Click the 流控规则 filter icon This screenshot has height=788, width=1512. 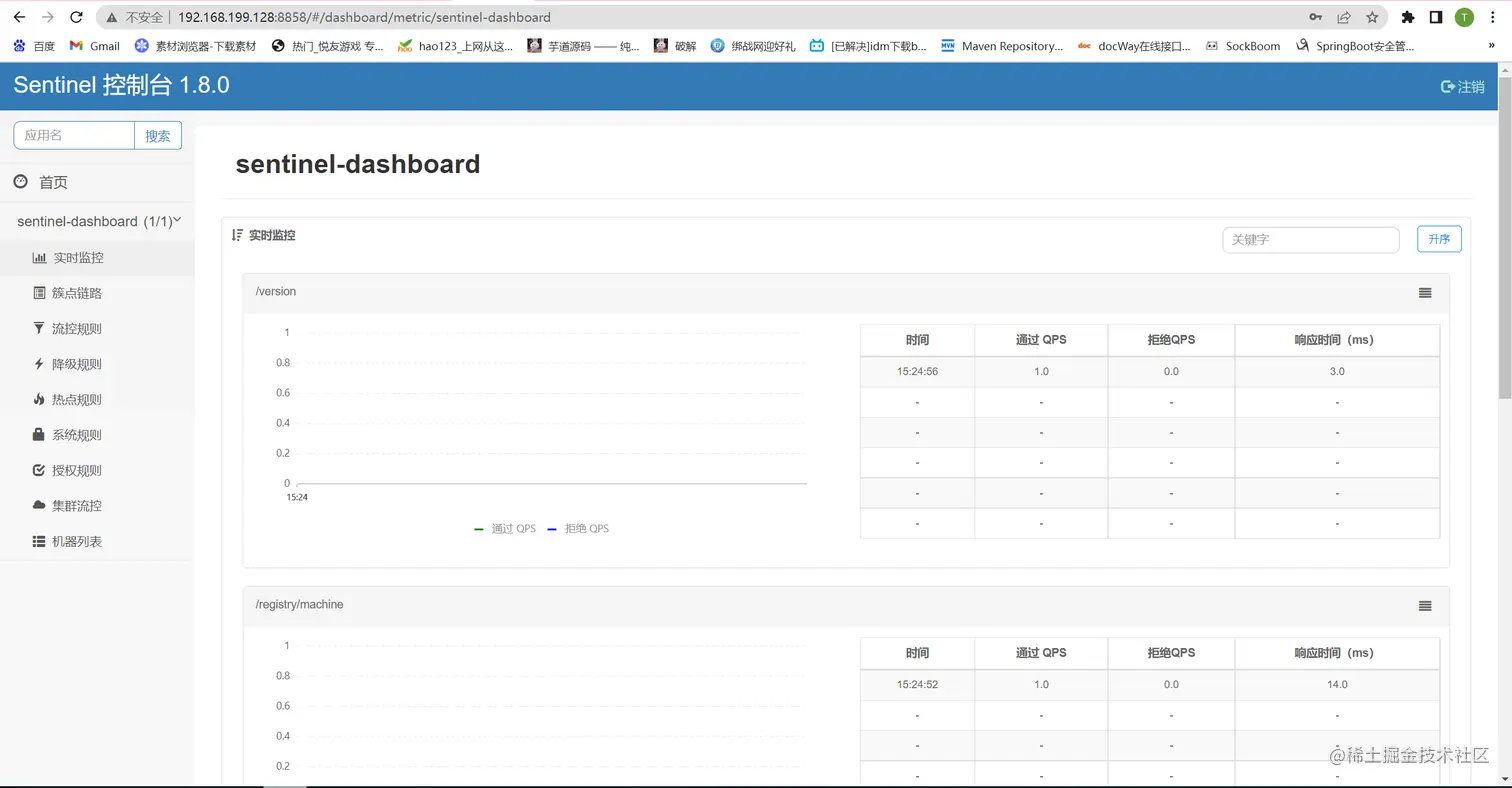coord(39,328)
